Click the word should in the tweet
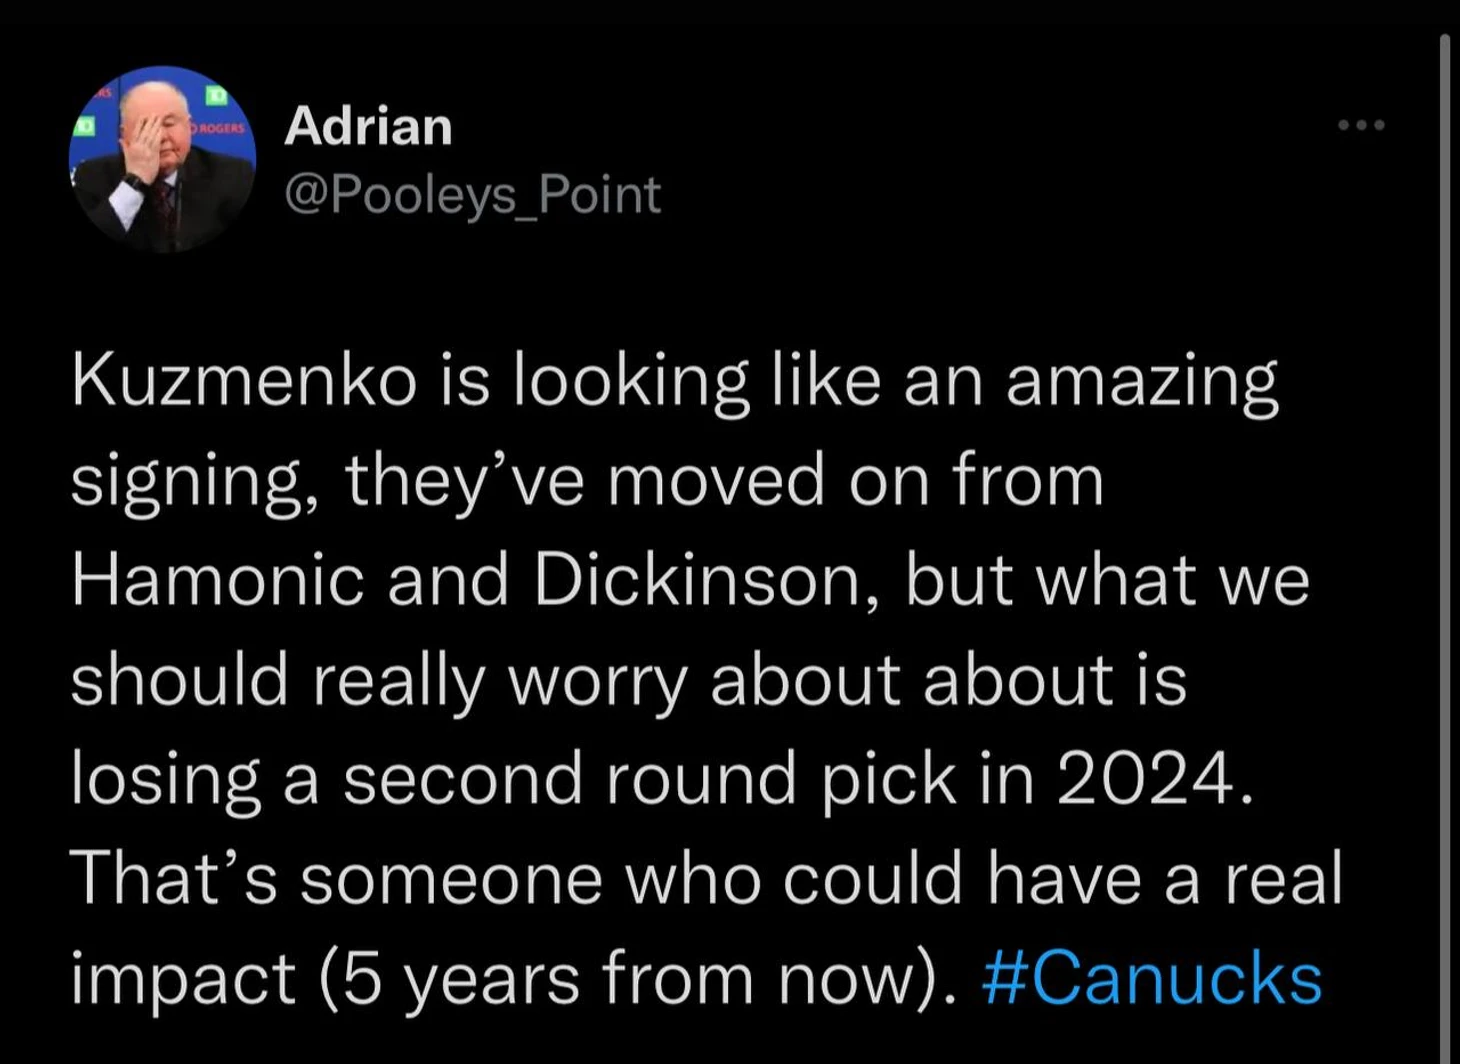 pyautogui.click(x=179, y=680)
